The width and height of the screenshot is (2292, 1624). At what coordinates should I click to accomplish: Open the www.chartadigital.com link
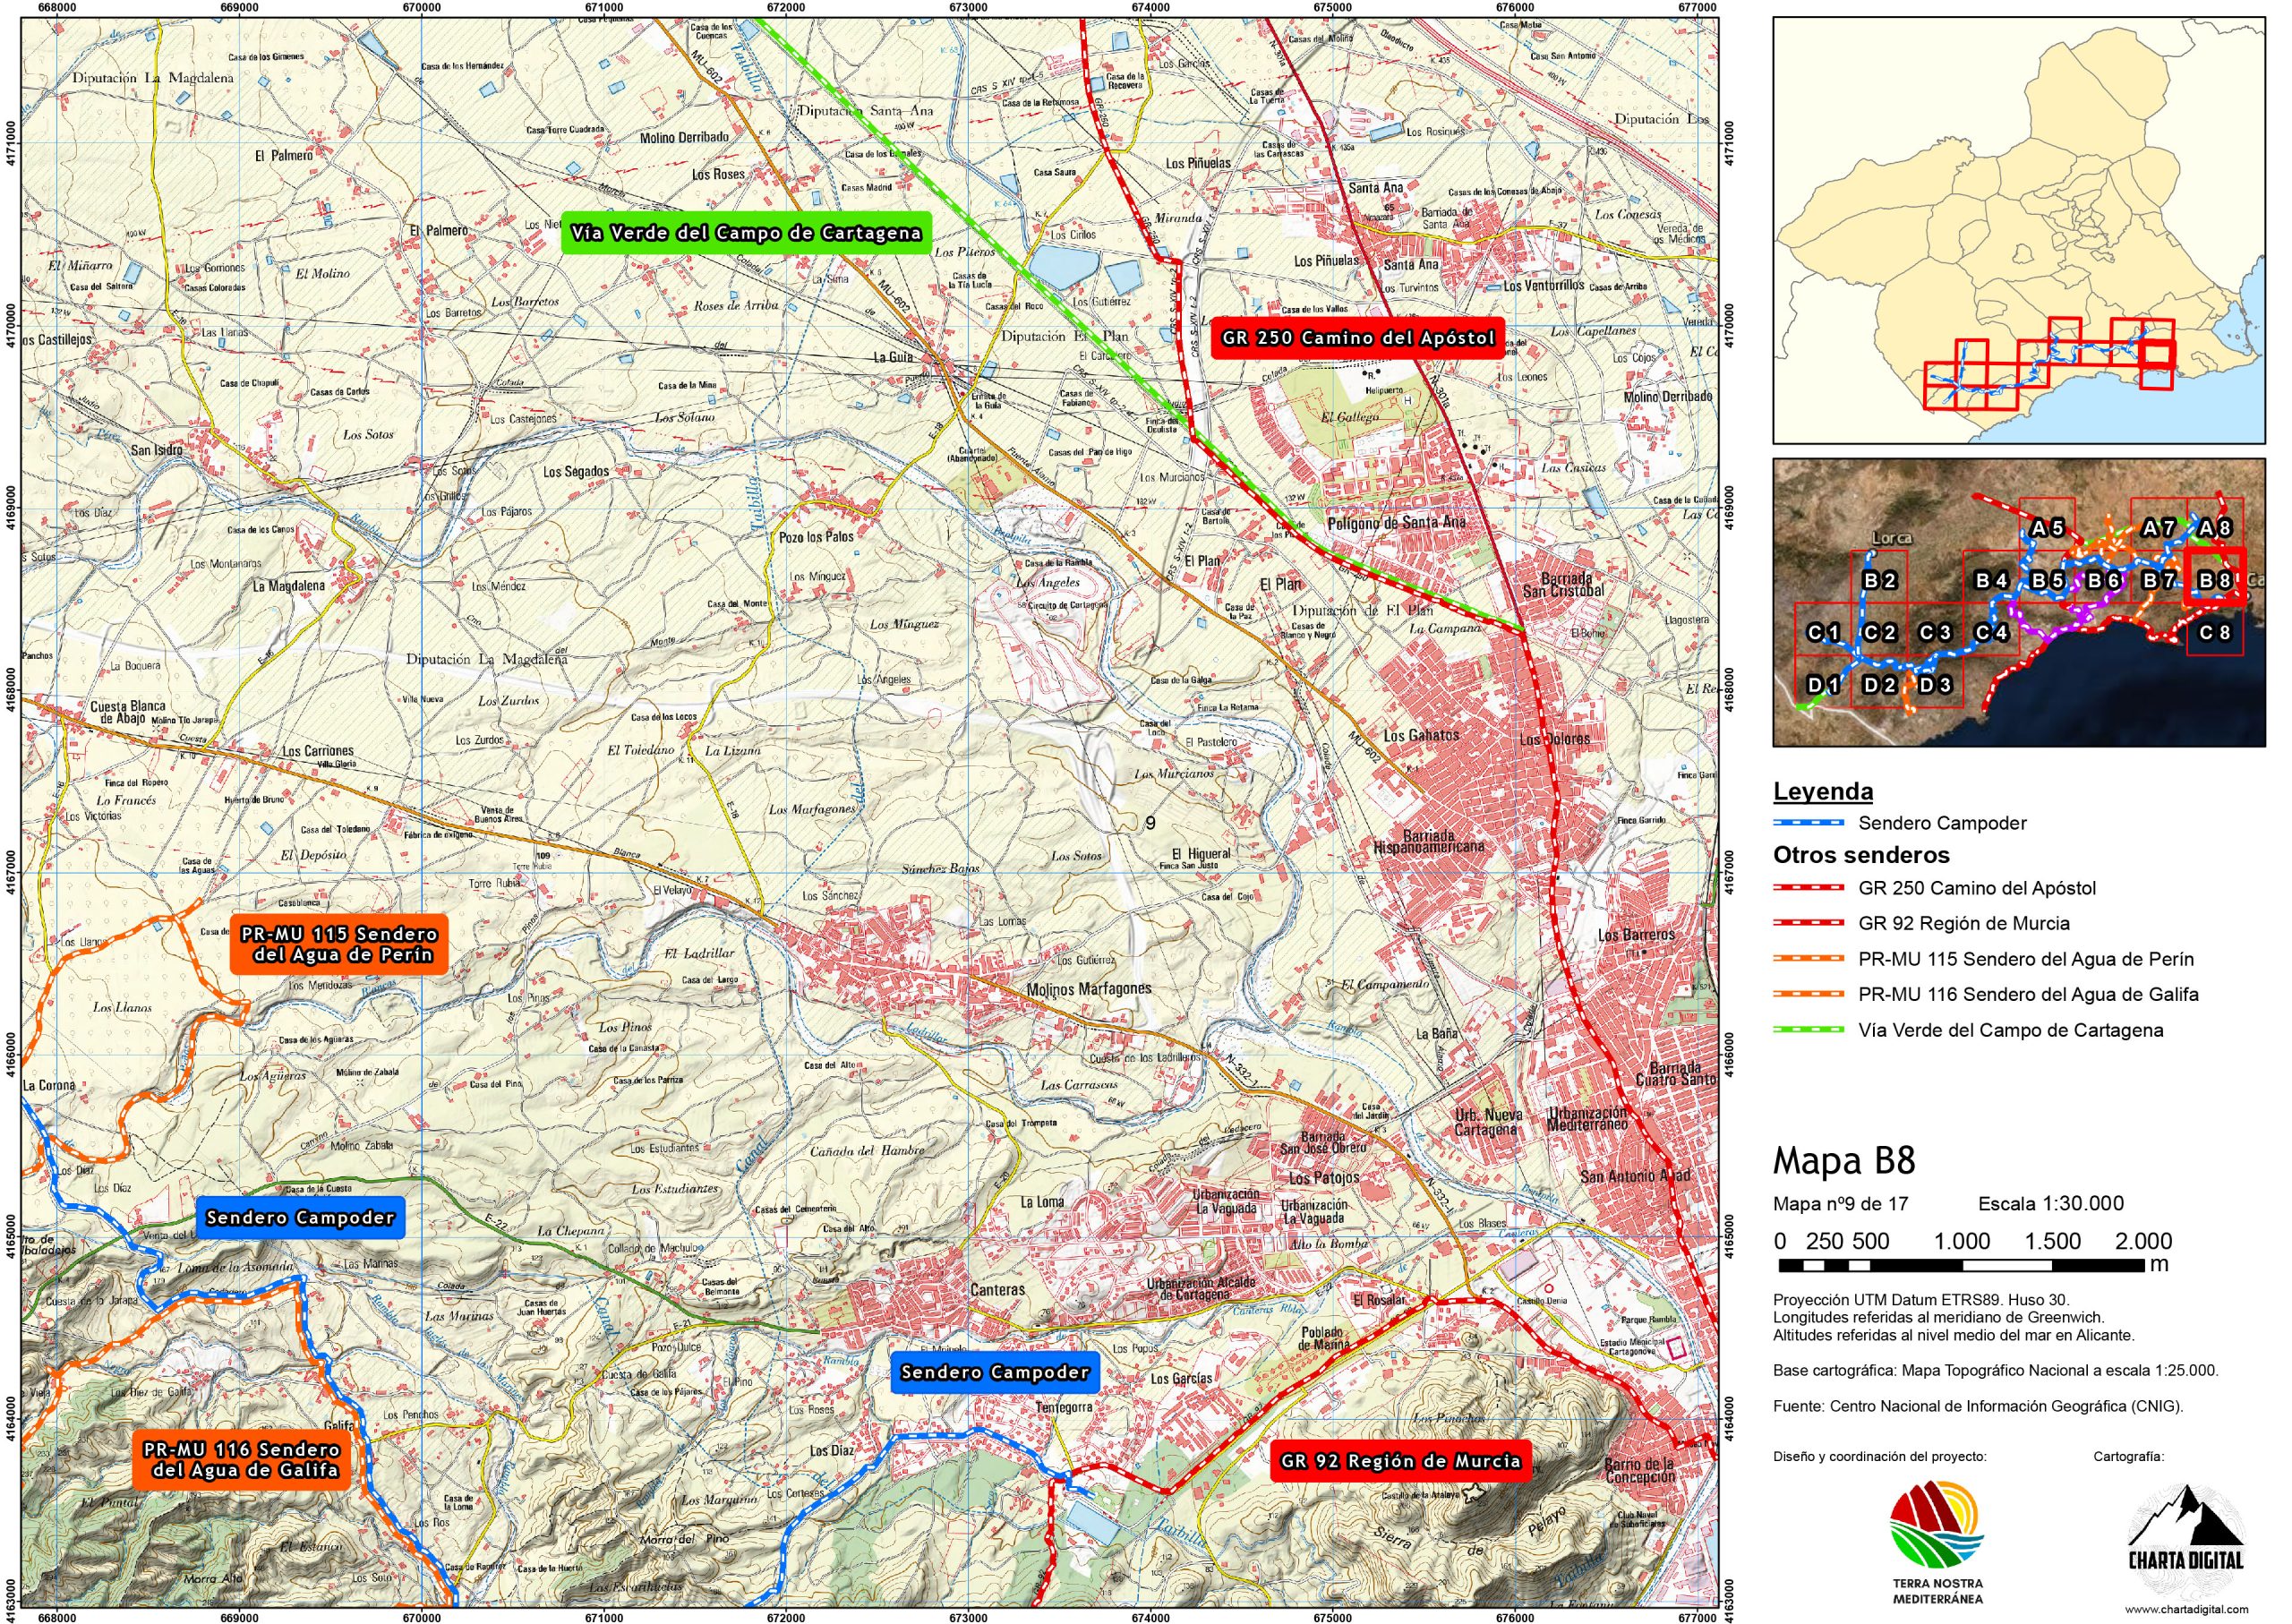[2186, 1610]
